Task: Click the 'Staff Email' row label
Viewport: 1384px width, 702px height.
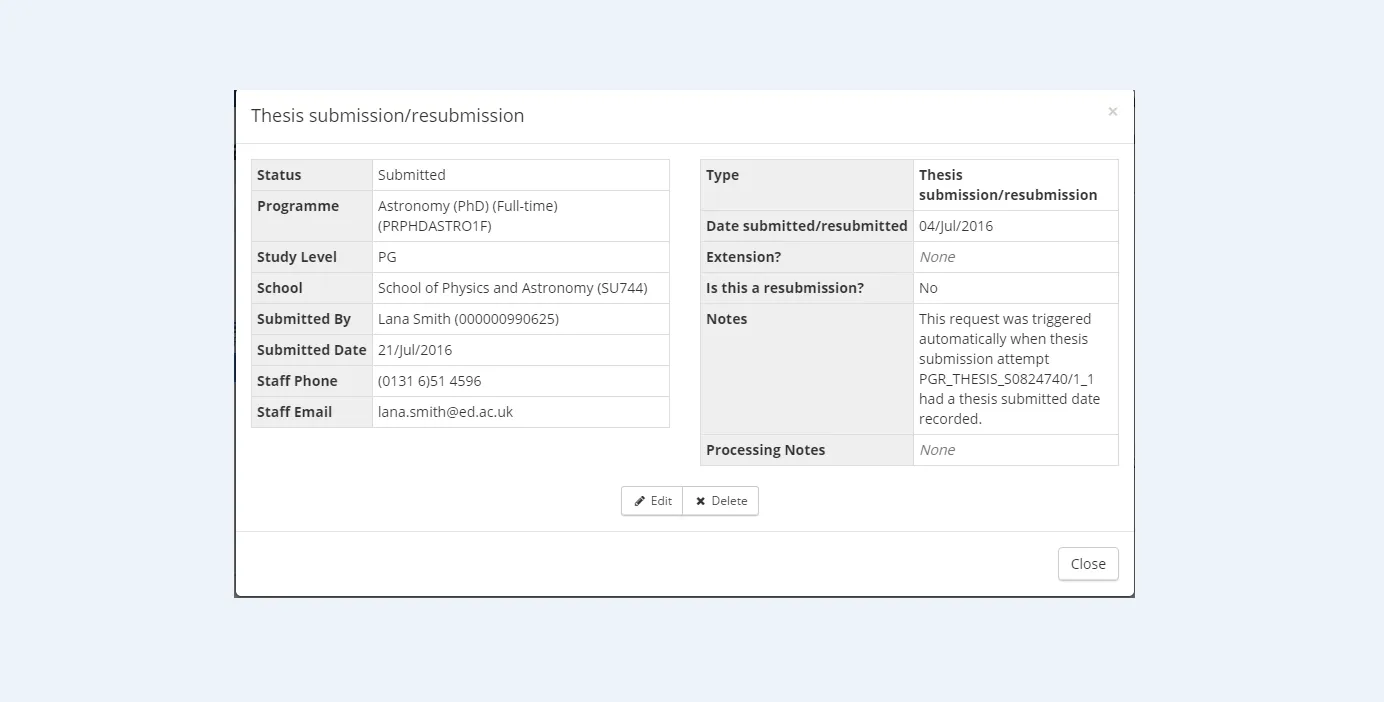Action: pyautogui.click(x=294, y=412)
